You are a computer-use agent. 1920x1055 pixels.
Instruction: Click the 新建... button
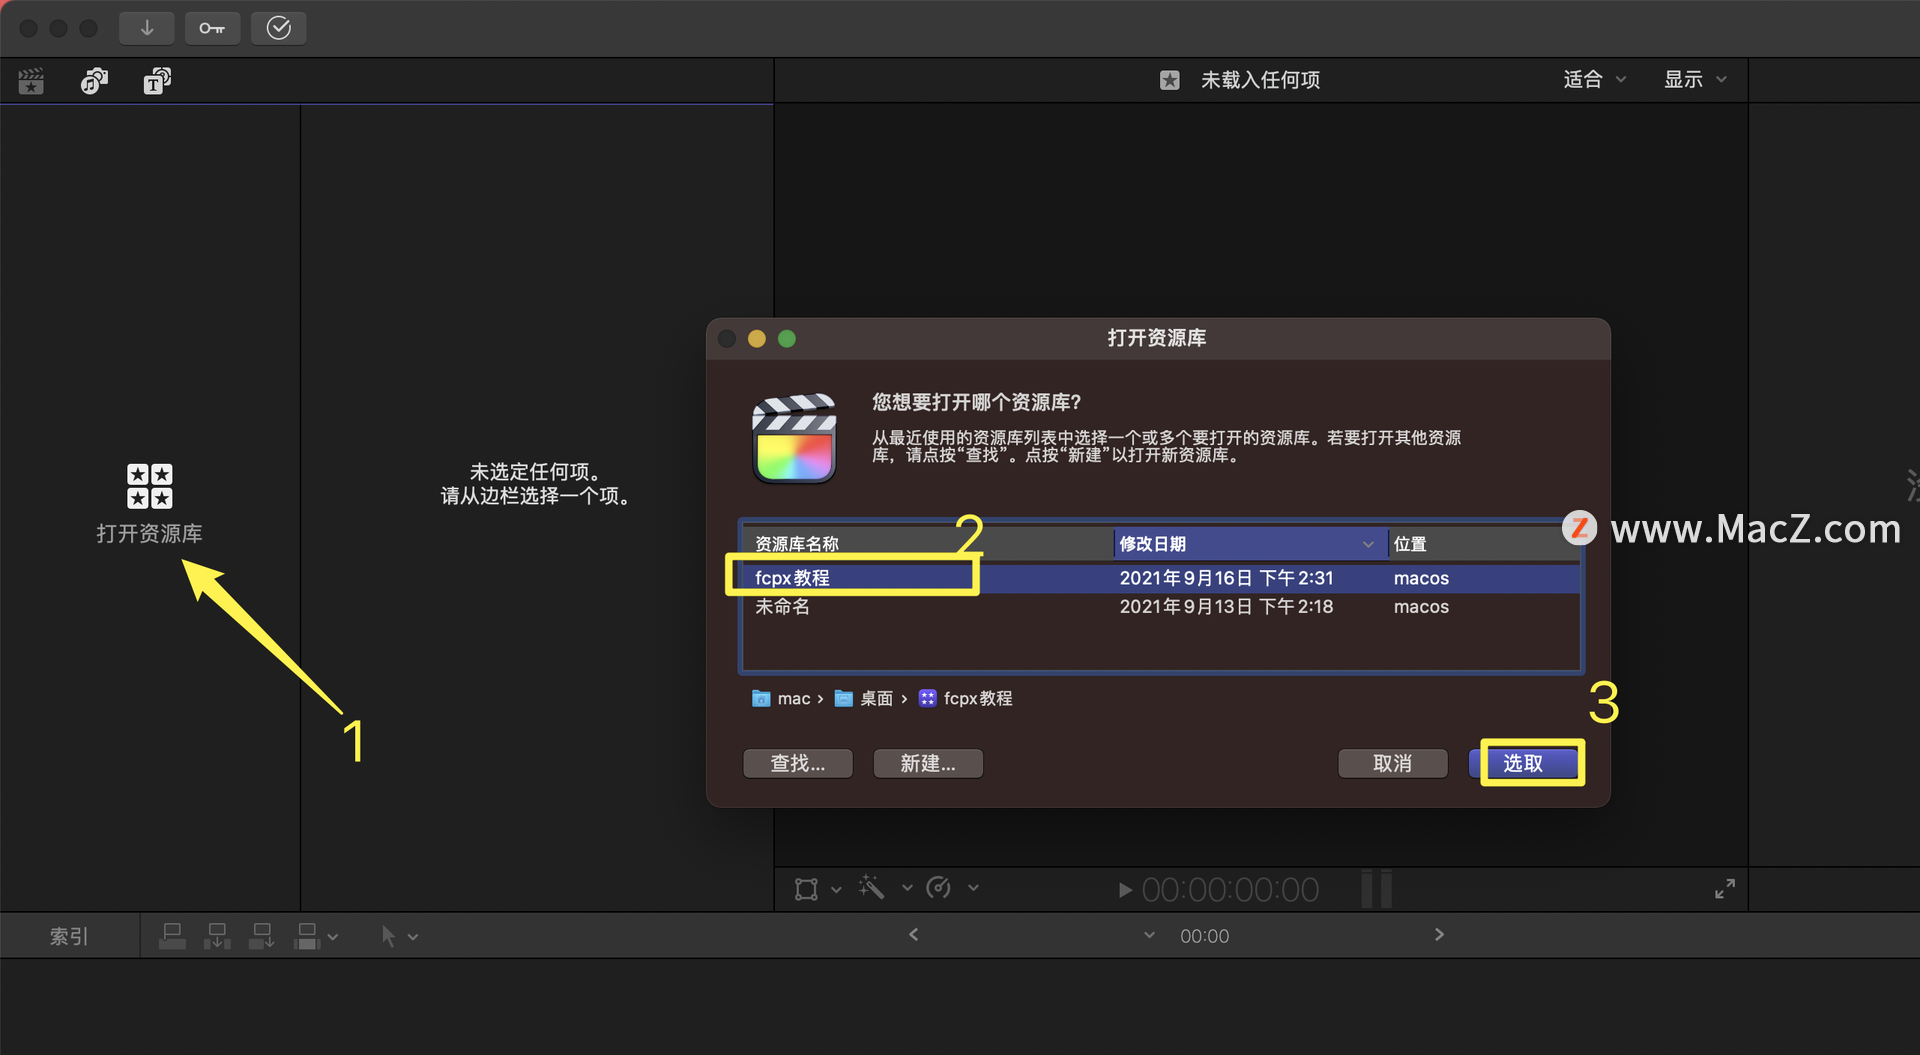point(928,764)
